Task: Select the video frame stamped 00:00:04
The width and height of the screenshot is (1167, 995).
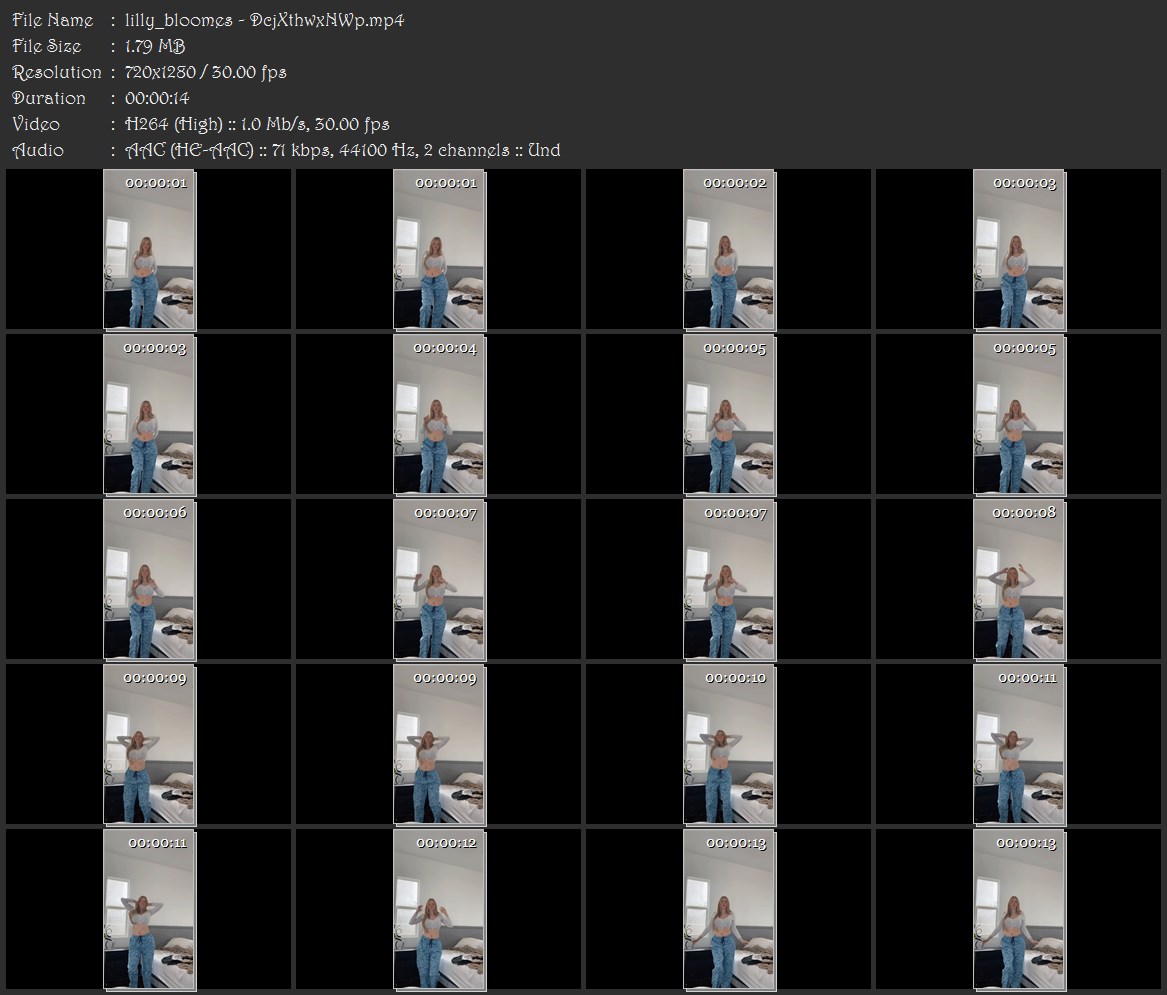Action: point(439,415)
